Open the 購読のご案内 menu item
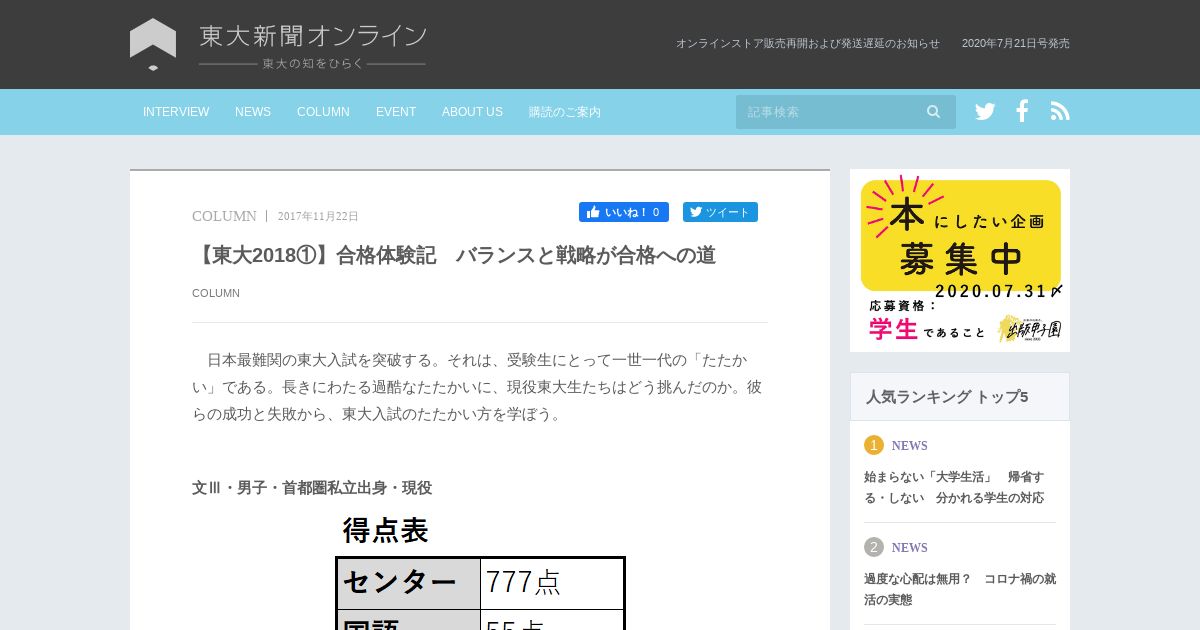This screenshot has width=1200, height=630. point(565,112)
